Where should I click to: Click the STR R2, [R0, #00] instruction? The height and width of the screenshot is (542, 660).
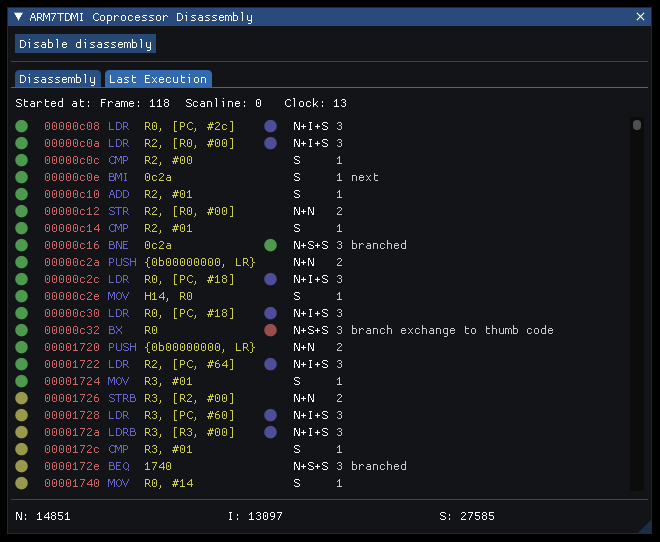[x=171, y=211]
